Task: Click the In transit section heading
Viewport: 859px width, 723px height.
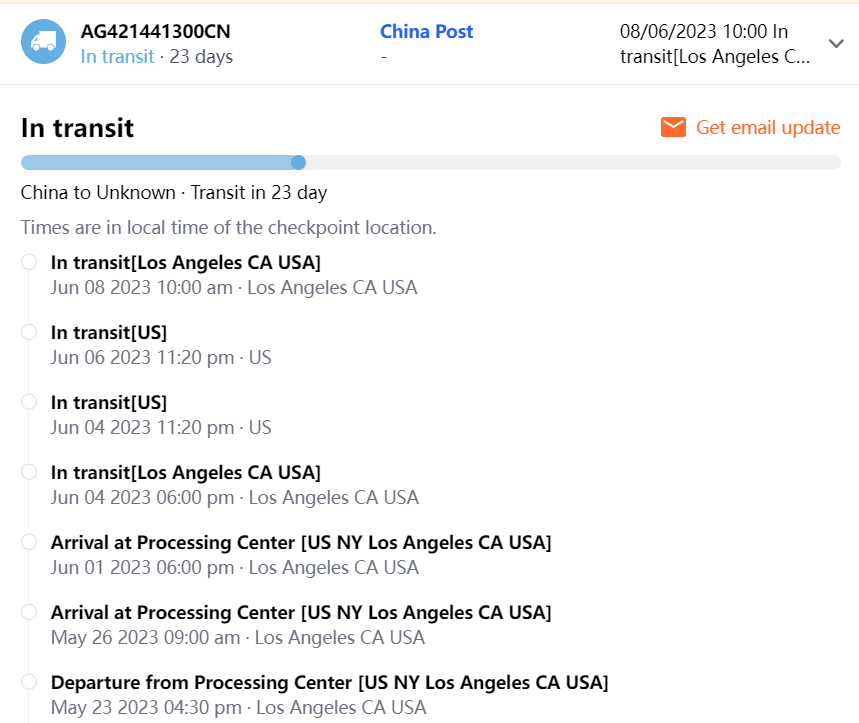Action: click(x=77, y=128)
